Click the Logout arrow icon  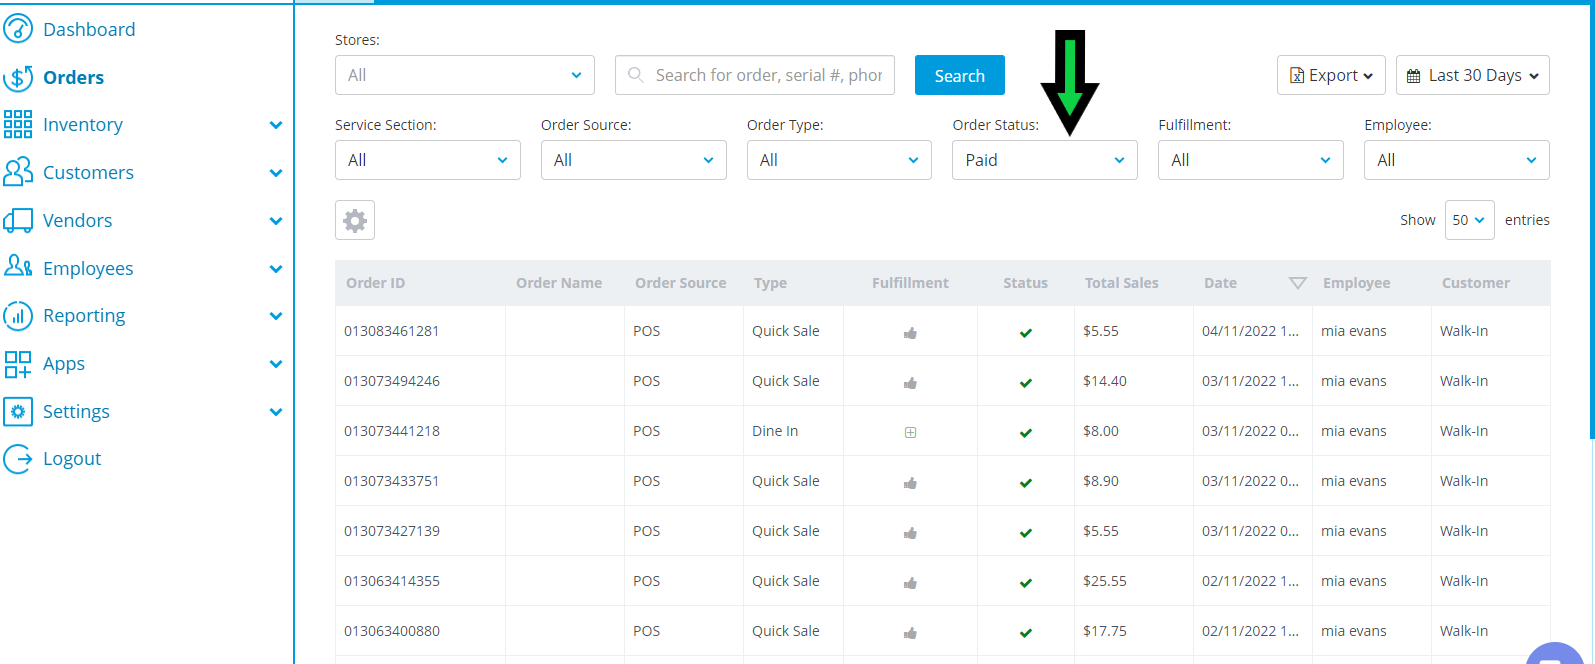coord(18,459)
